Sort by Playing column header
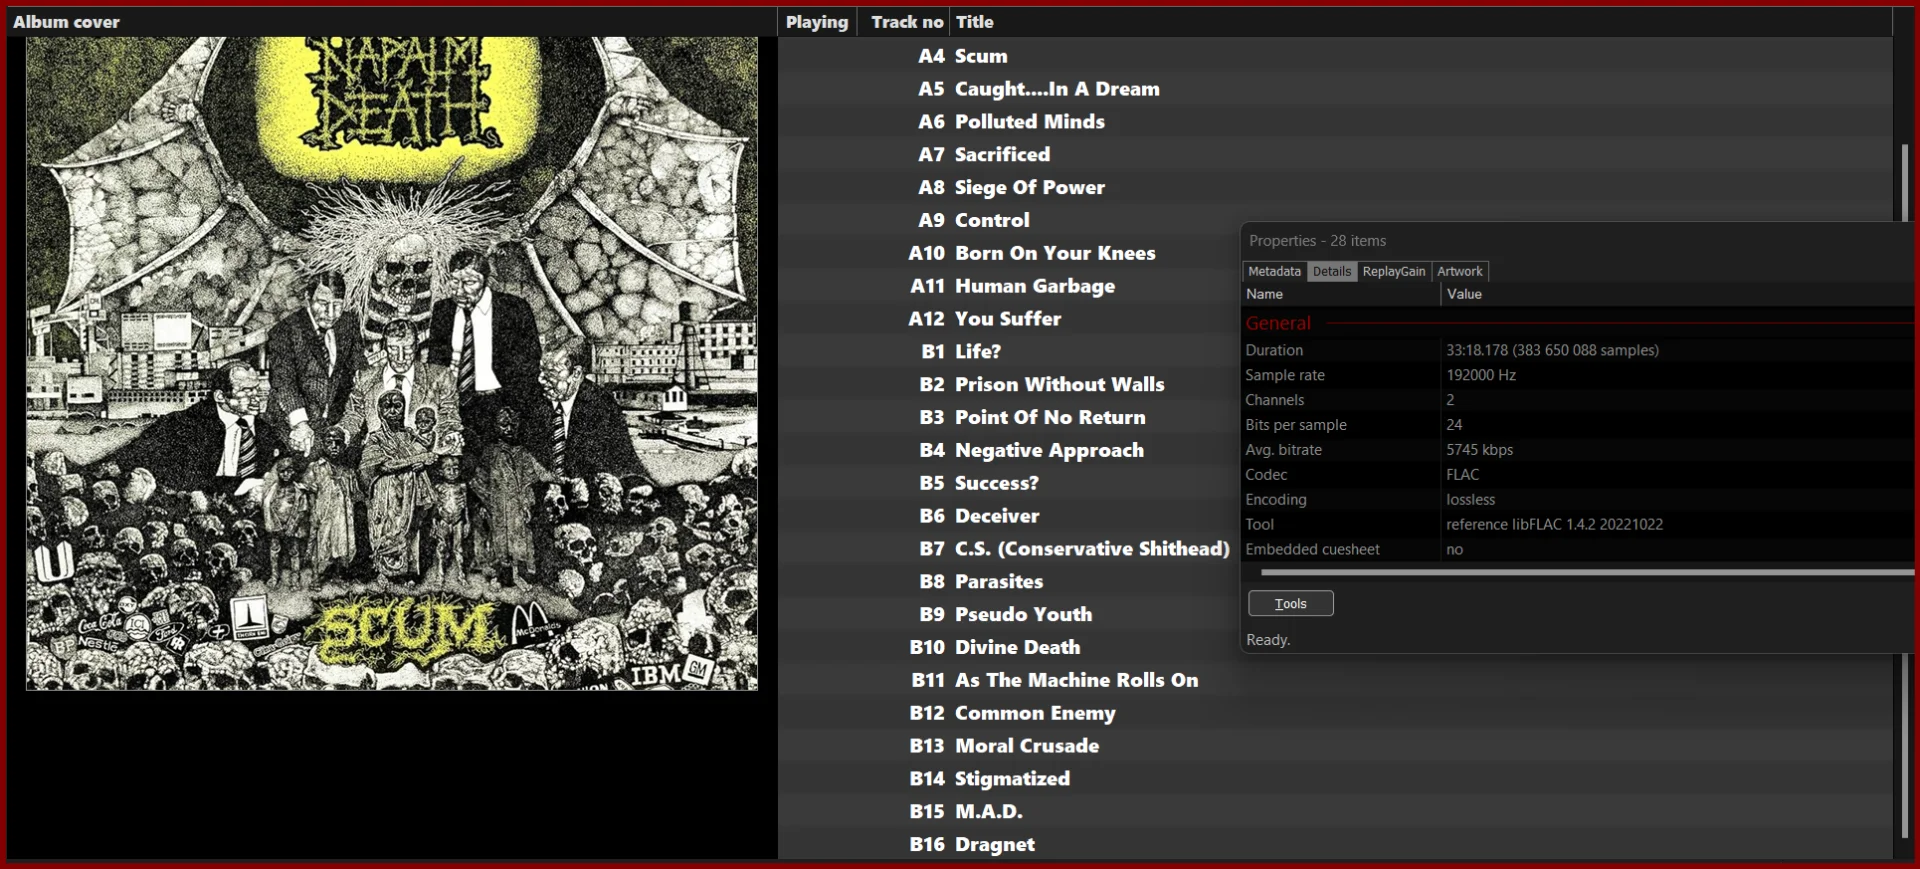The height and width of the screenshot is (869, 1920). (817, 22)
